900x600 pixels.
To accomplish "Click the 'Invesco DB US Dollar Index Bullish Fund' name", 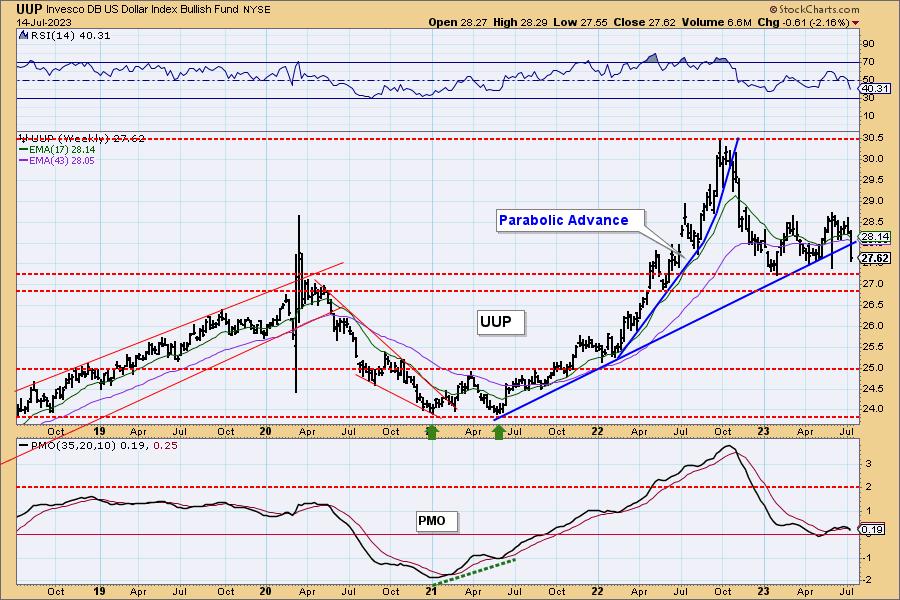I will tap(143, 9).
